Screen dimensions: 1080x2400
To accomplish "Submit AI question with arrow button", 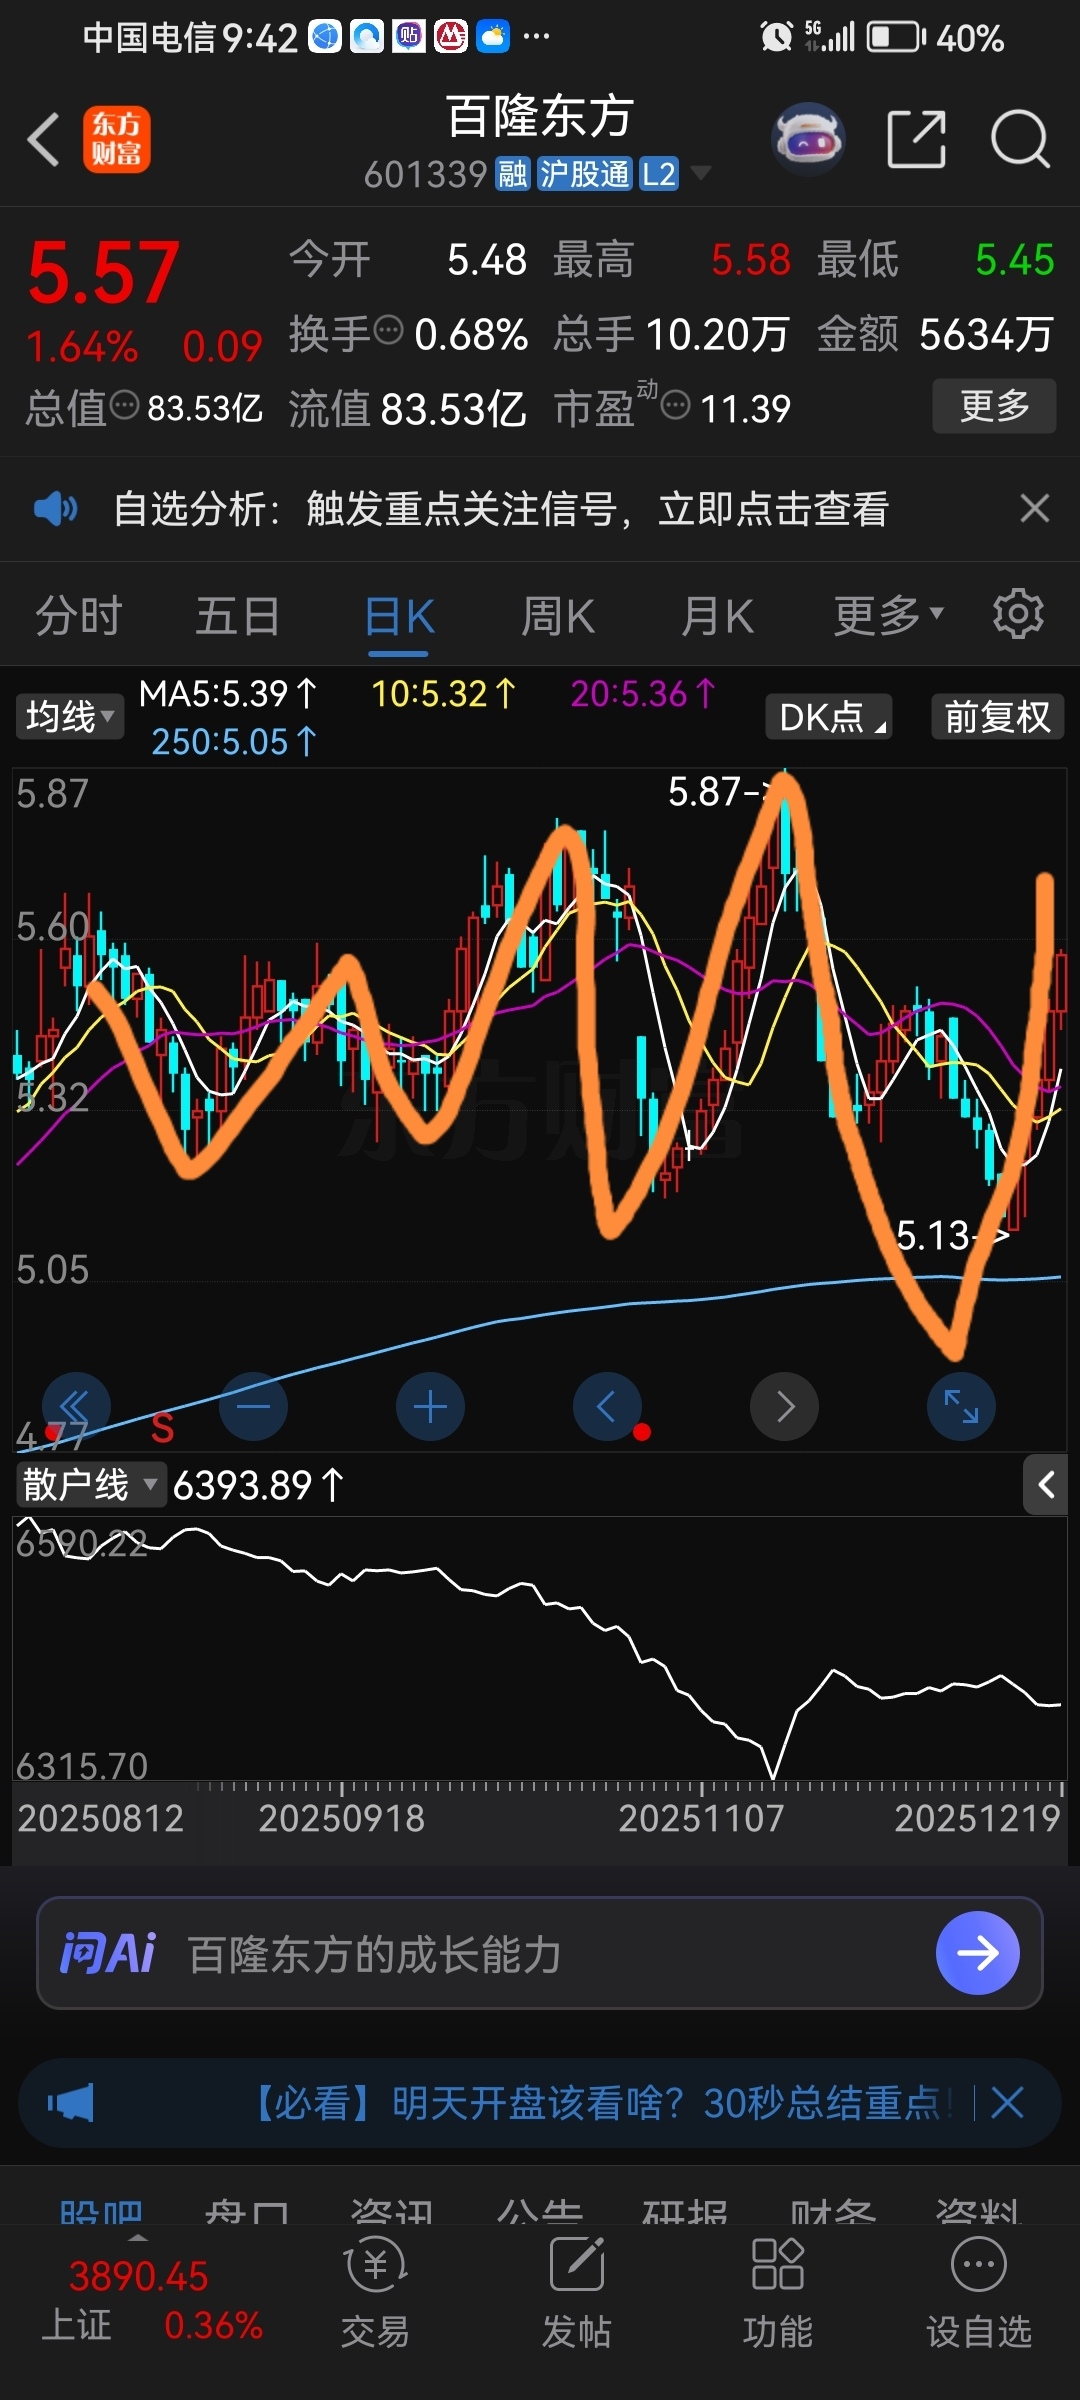I will click(978, 1953).
